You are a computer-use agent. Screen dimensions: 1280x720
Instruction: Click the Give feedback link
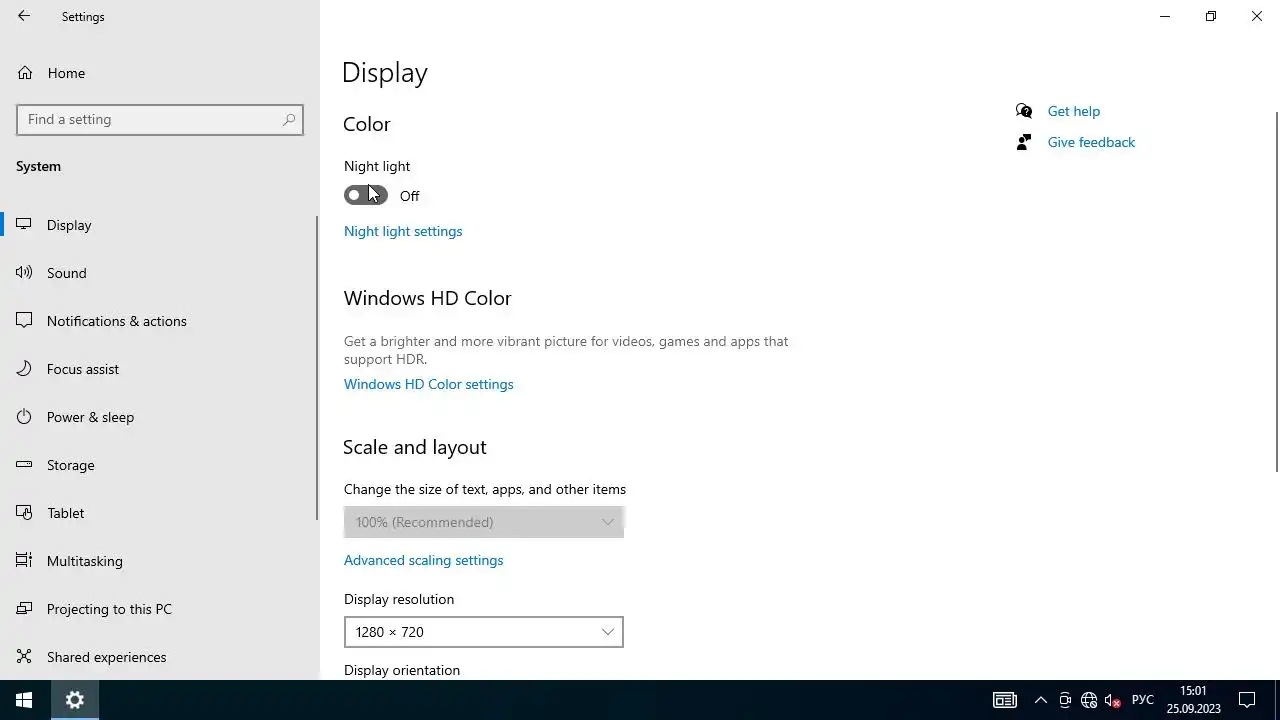[x=1091, y=142]
